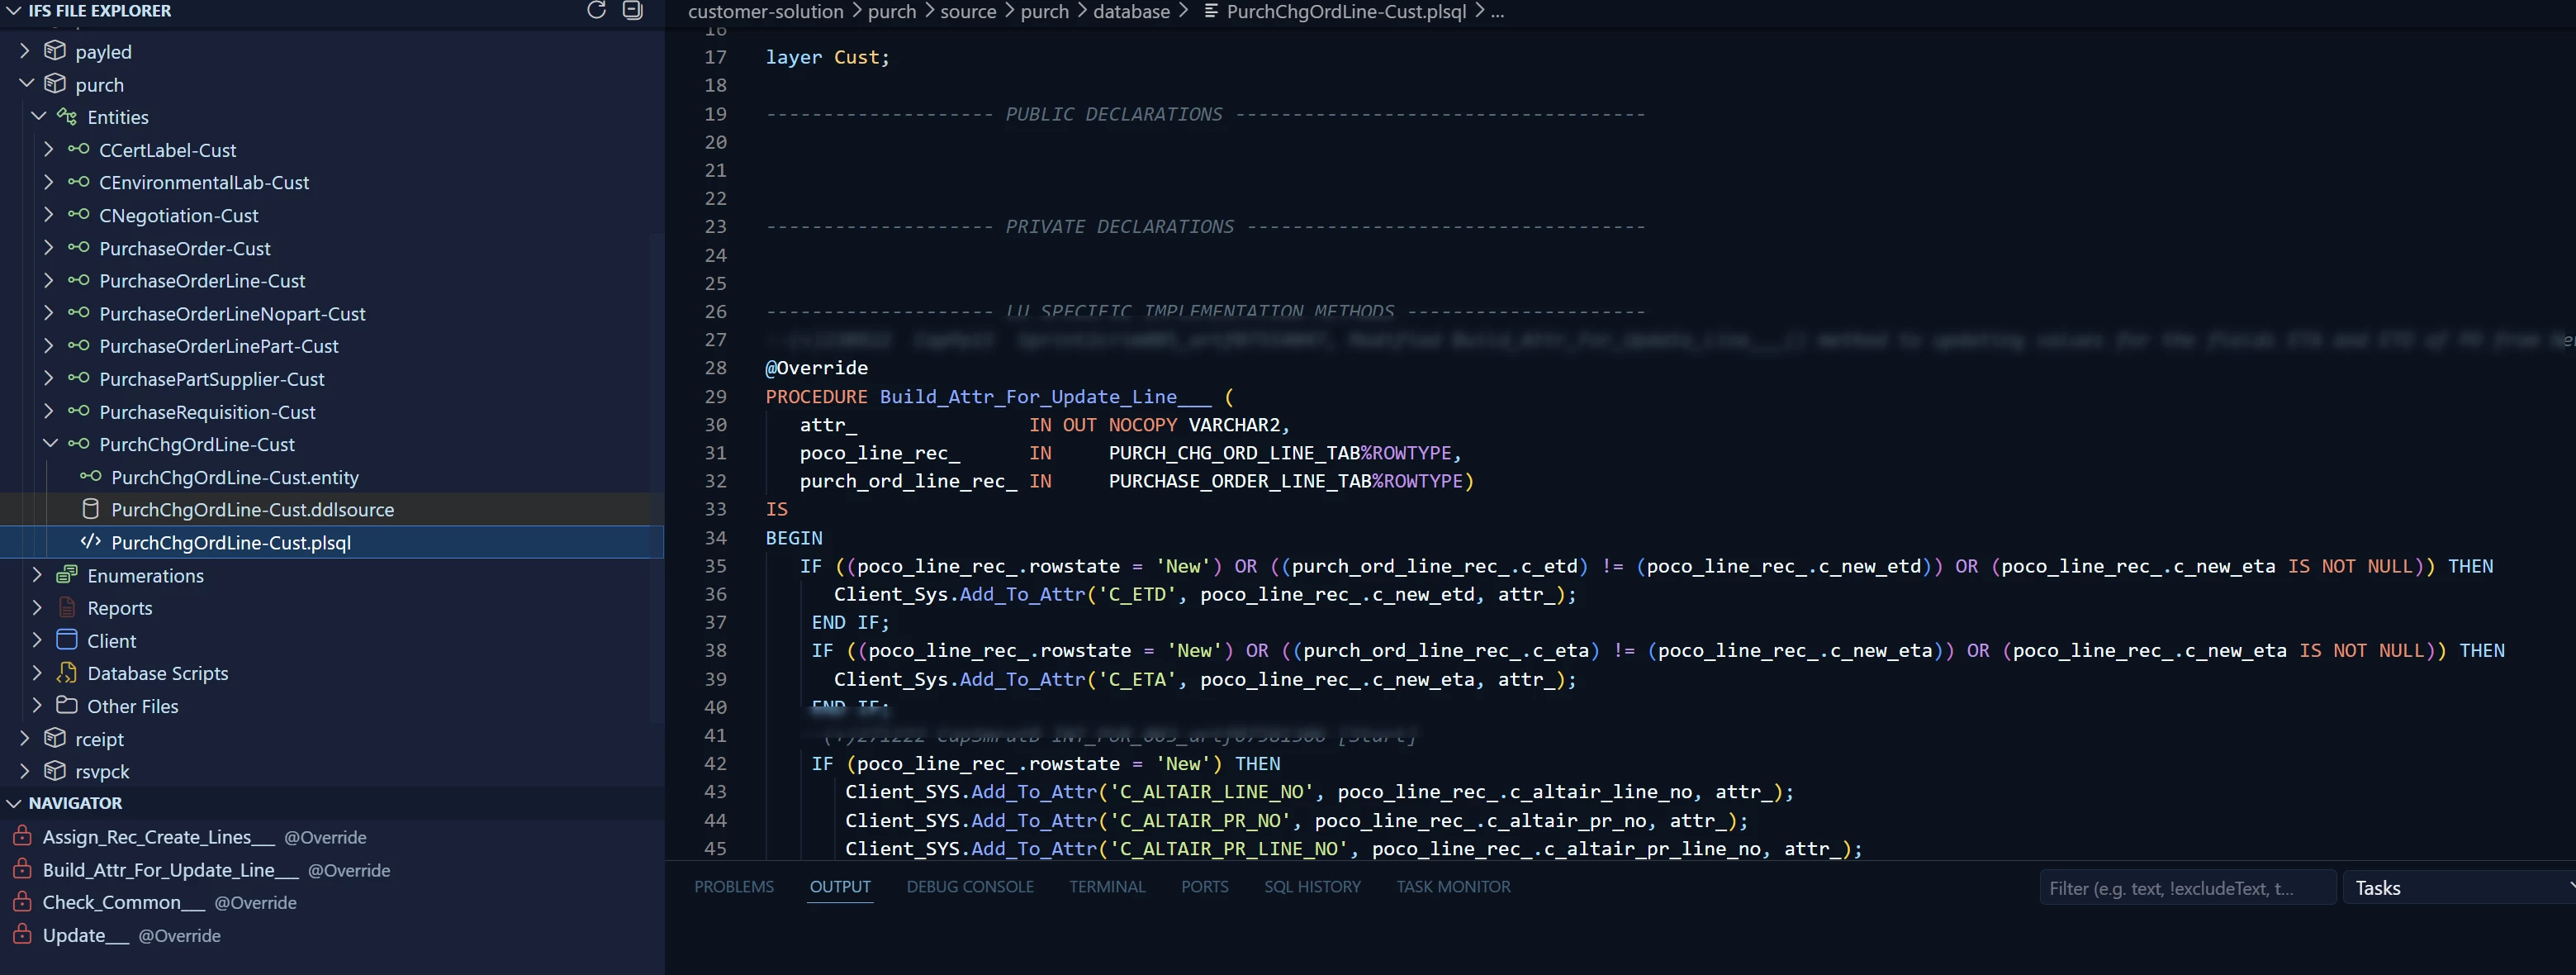
Task: Click the Database Scripts icon
Action: coord(67,672)
